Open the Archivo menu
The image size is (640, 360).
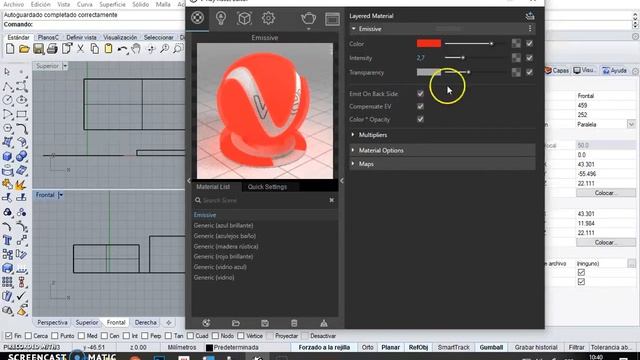[13, 4]
